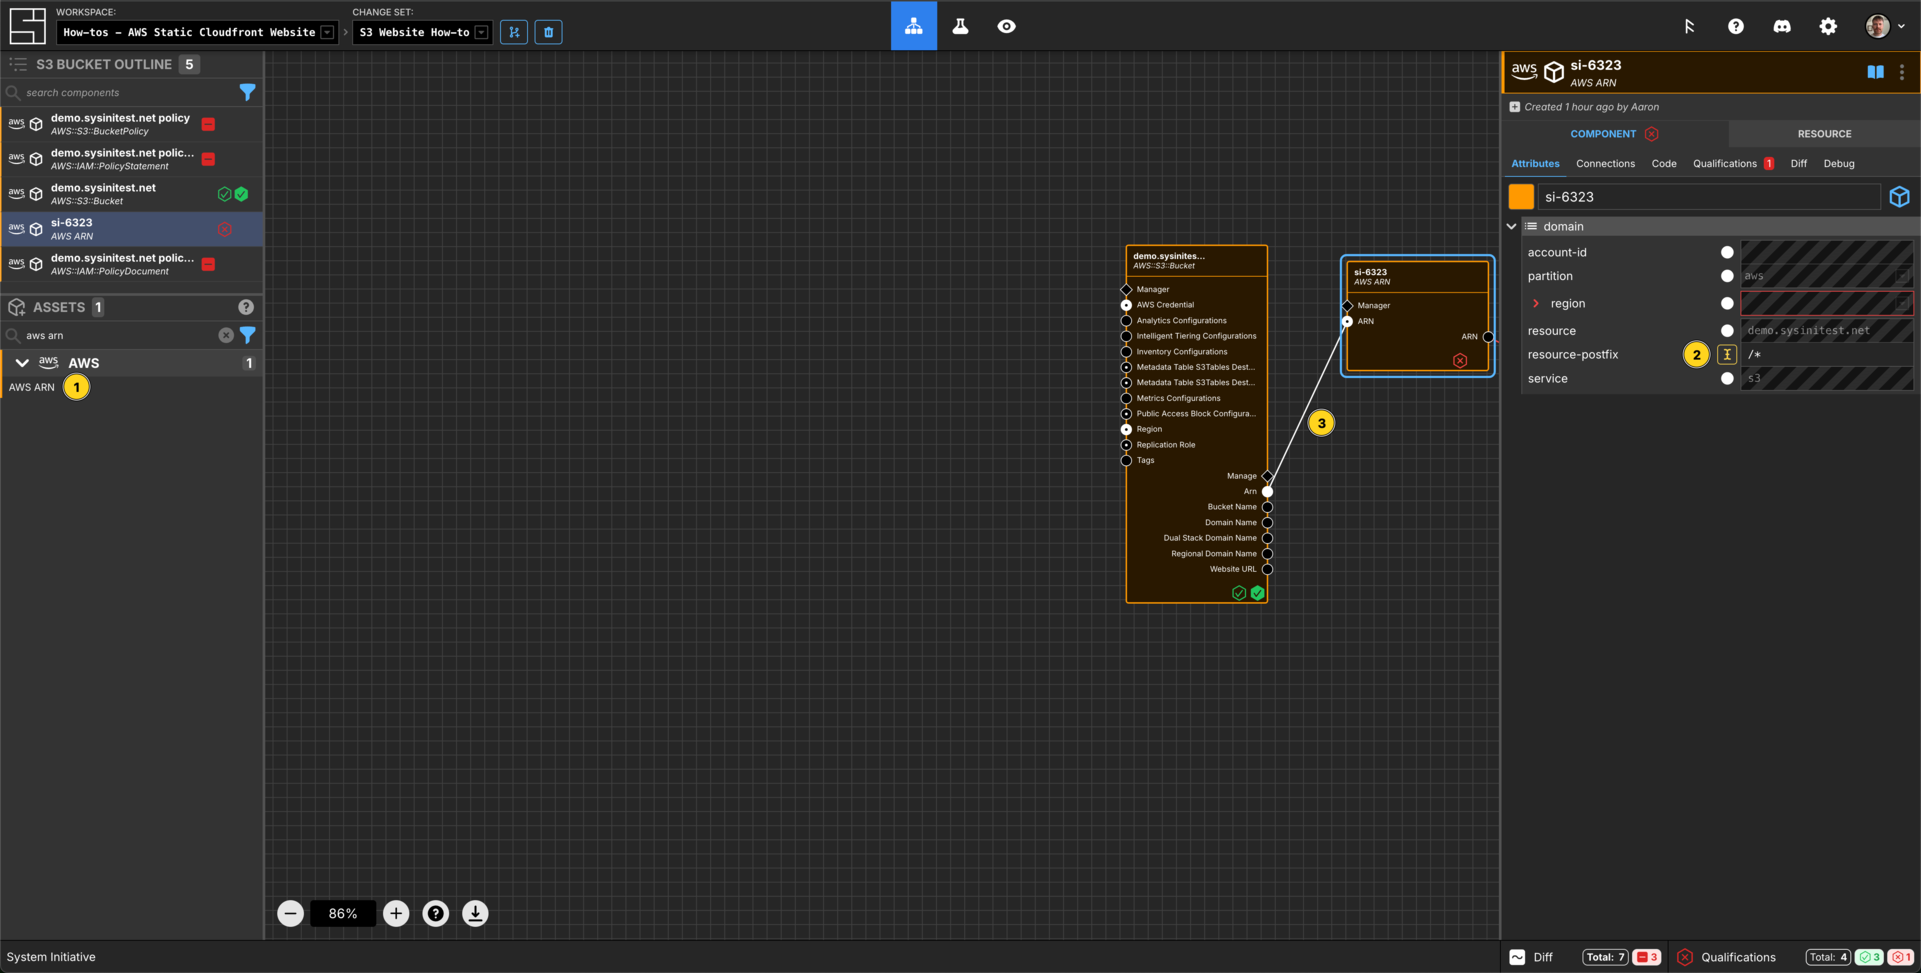This screenshot has width=1921, height=973.
Task: Click the resource-postfix value field
Action: (1827, 354)
